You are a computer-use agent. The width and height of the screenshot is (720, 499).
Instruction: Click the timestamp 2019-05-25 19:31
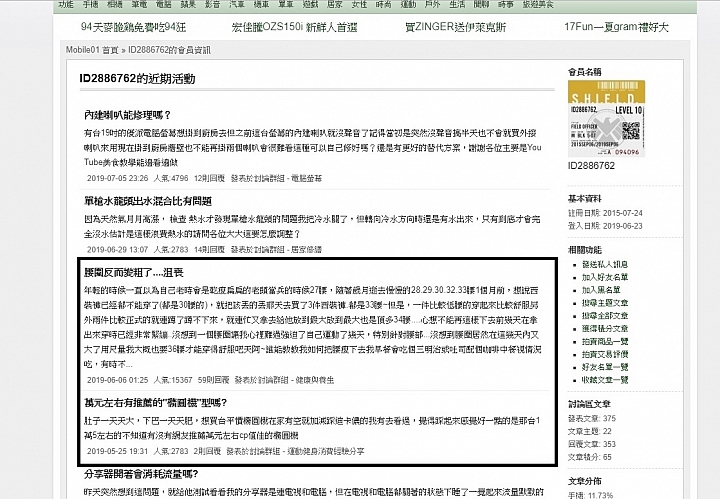click(118, 451)
